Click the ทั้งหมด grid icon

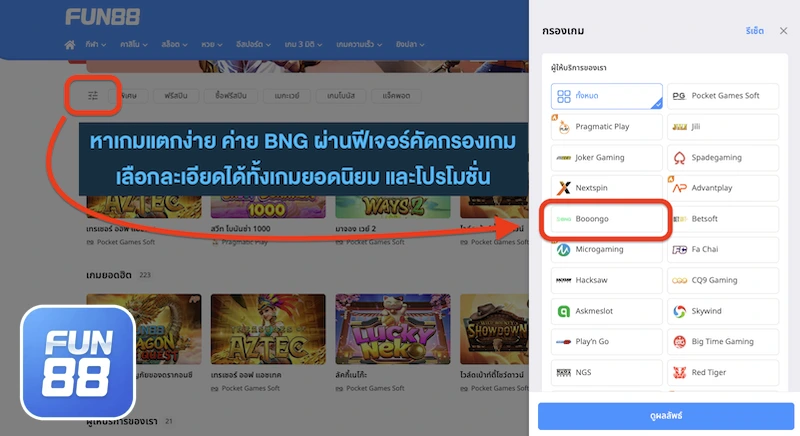[x=564, y=96]
